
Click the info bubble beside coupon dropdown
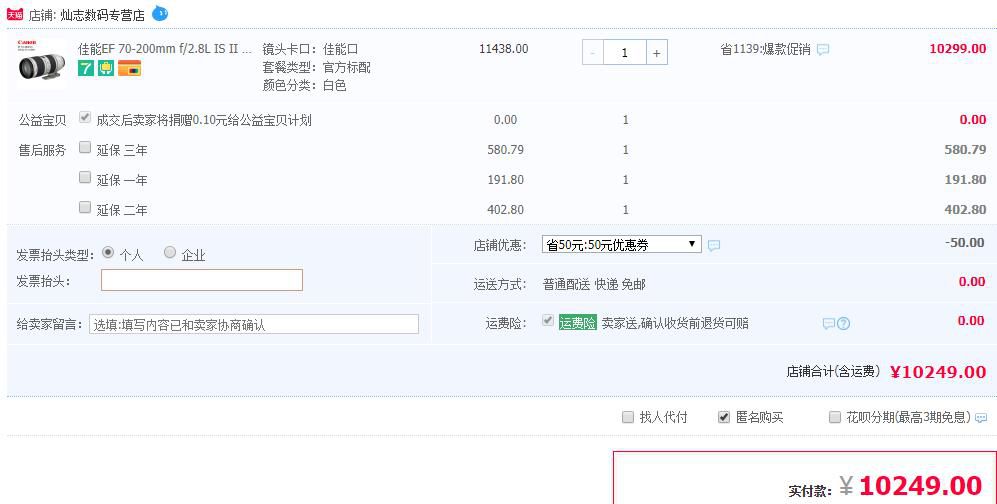pos(713,245)
